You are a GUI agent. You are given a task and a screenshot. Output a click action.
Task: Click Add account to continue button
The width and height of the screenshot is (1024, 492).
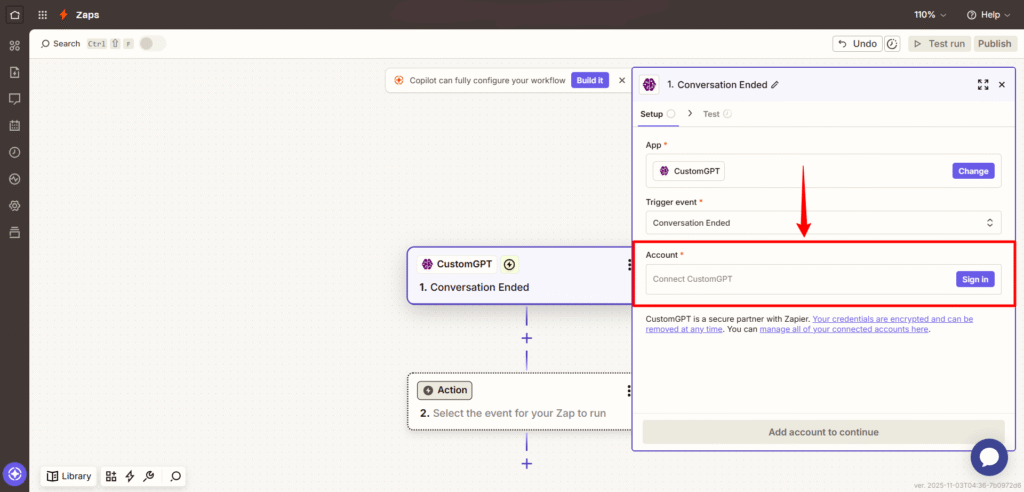[x=824, y=432]
